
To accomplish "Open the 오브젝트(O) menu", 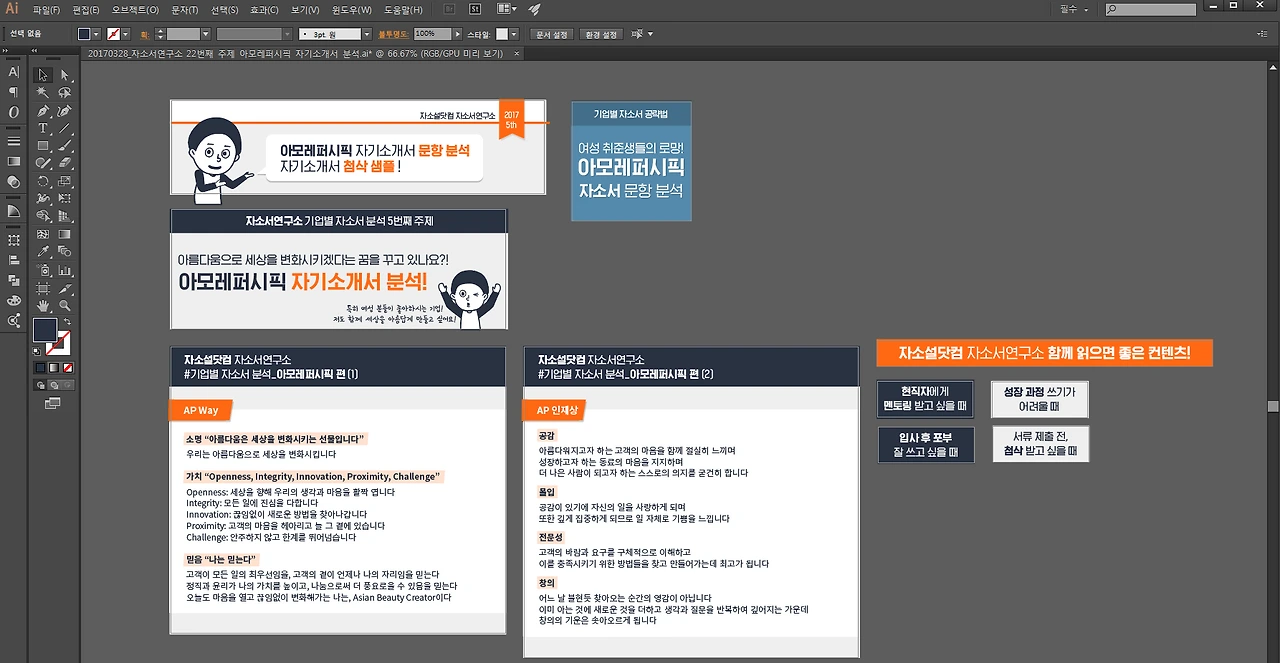I will click(135, 9).
